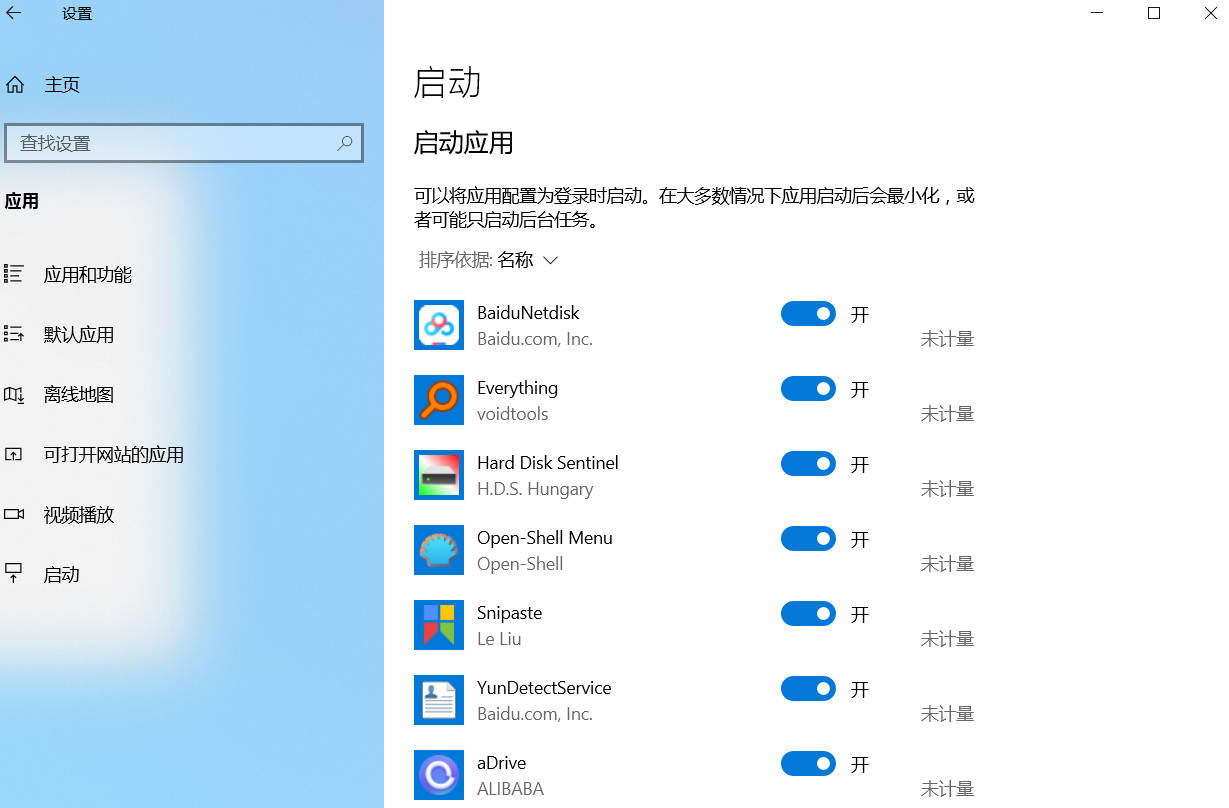The width and height of the screenshot is (1229, 808).
Task: Click the search magnifier icon in 查找设置 box
Action: (x=345, y=143)
